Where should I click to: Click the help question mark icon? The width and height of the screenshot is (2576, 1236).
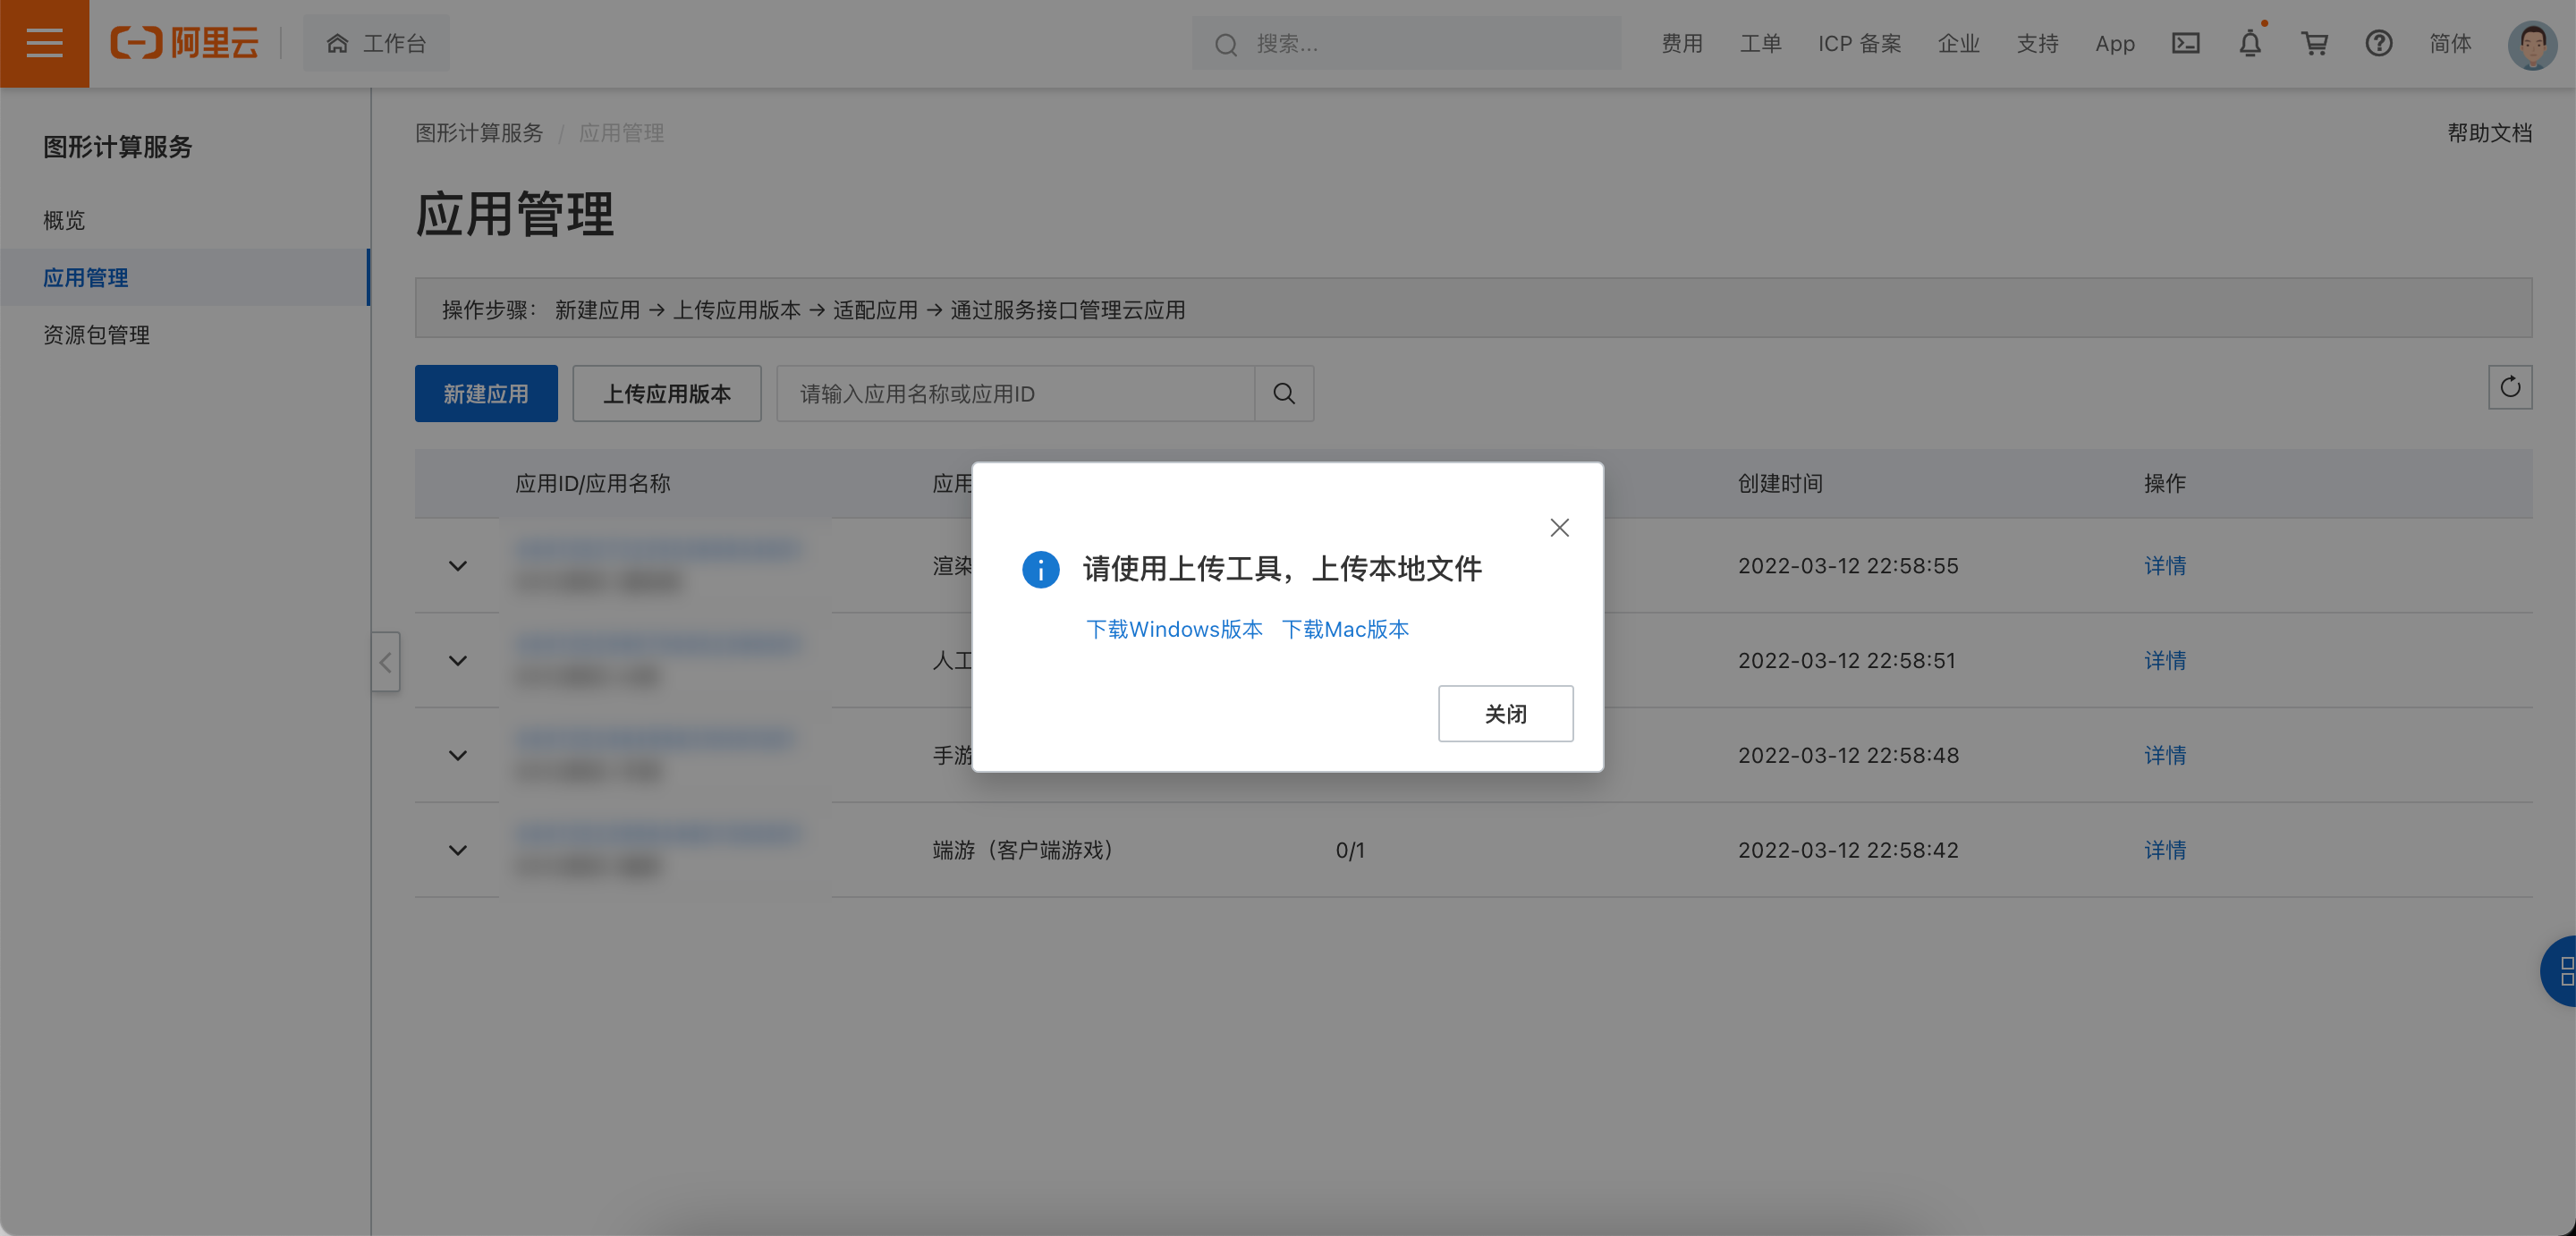coord(2378,43)
